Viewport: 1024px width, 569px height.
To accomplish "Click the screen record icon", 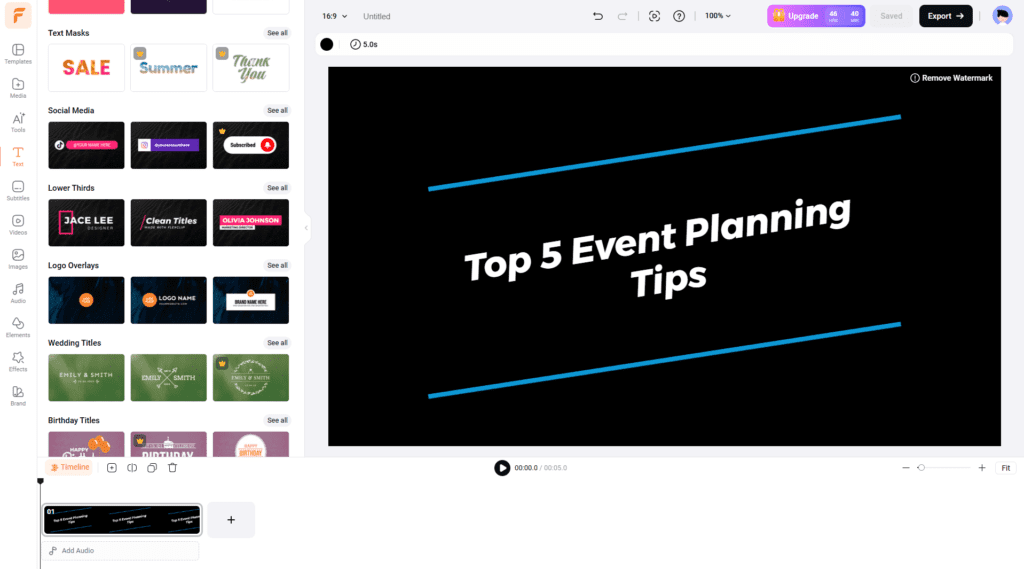I will [x=654, y=16].
